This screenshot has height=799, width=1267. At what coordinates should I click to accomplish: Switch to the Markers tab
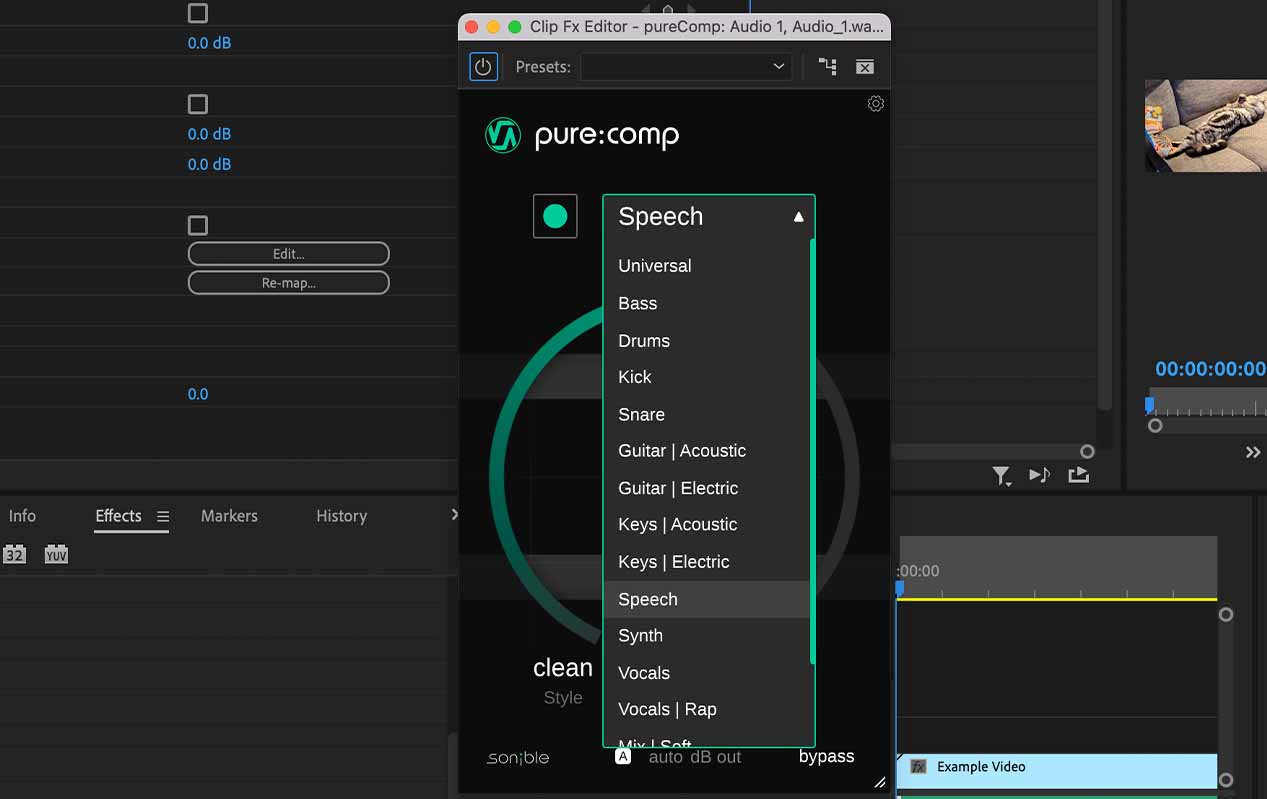click(229, 516)
